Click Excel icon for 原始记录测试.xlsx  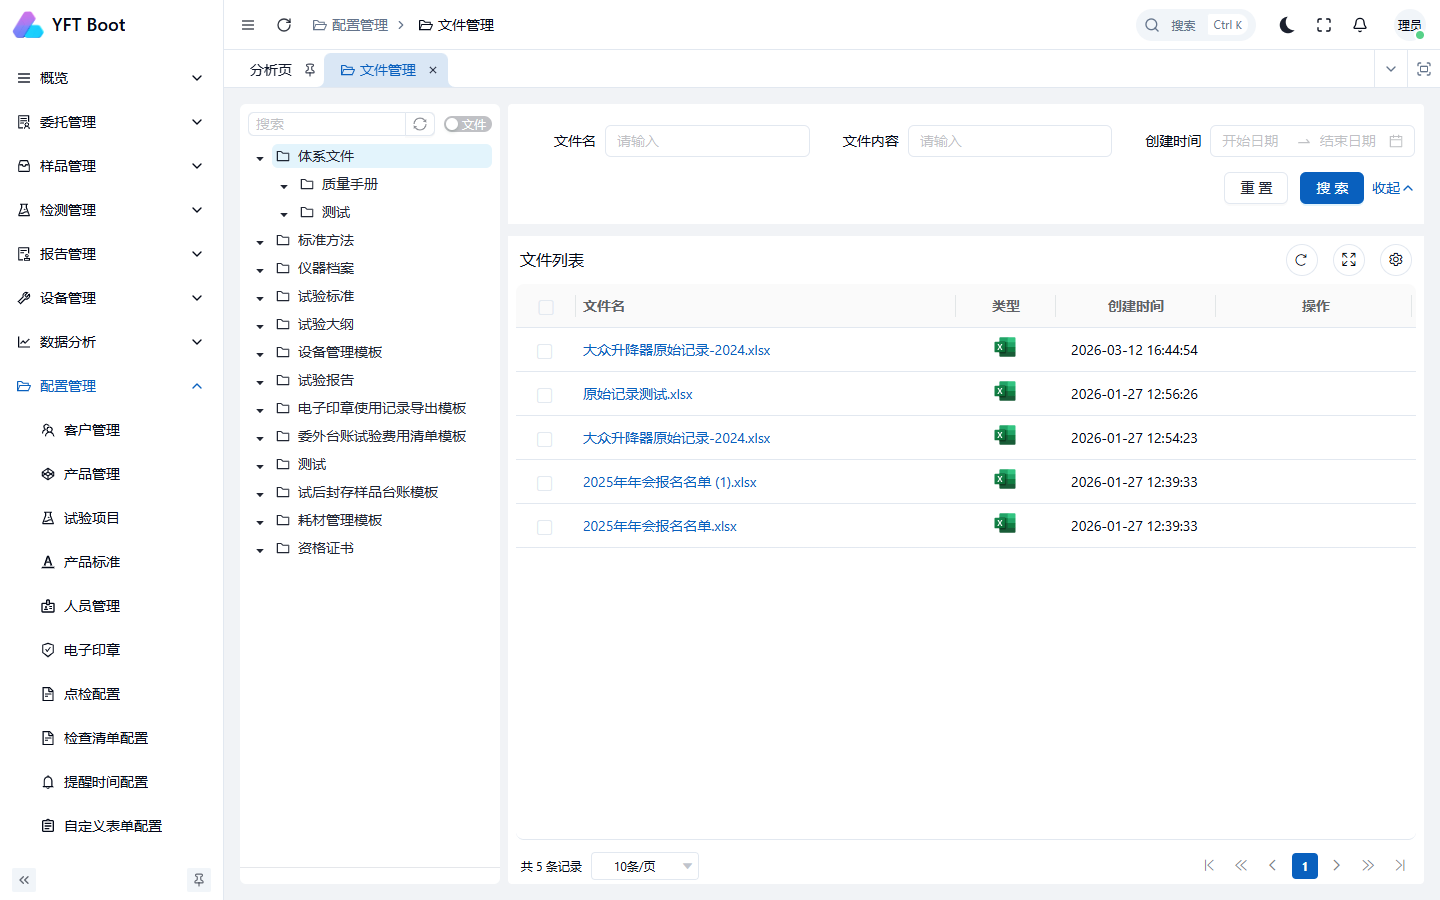pos(1005,391)
